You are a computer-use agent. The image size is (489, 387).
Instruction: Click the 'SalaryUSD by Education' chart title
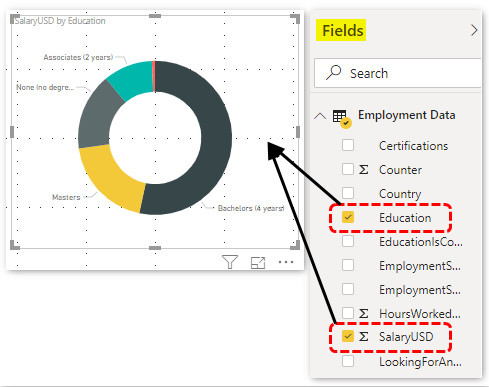click(60, 21)
